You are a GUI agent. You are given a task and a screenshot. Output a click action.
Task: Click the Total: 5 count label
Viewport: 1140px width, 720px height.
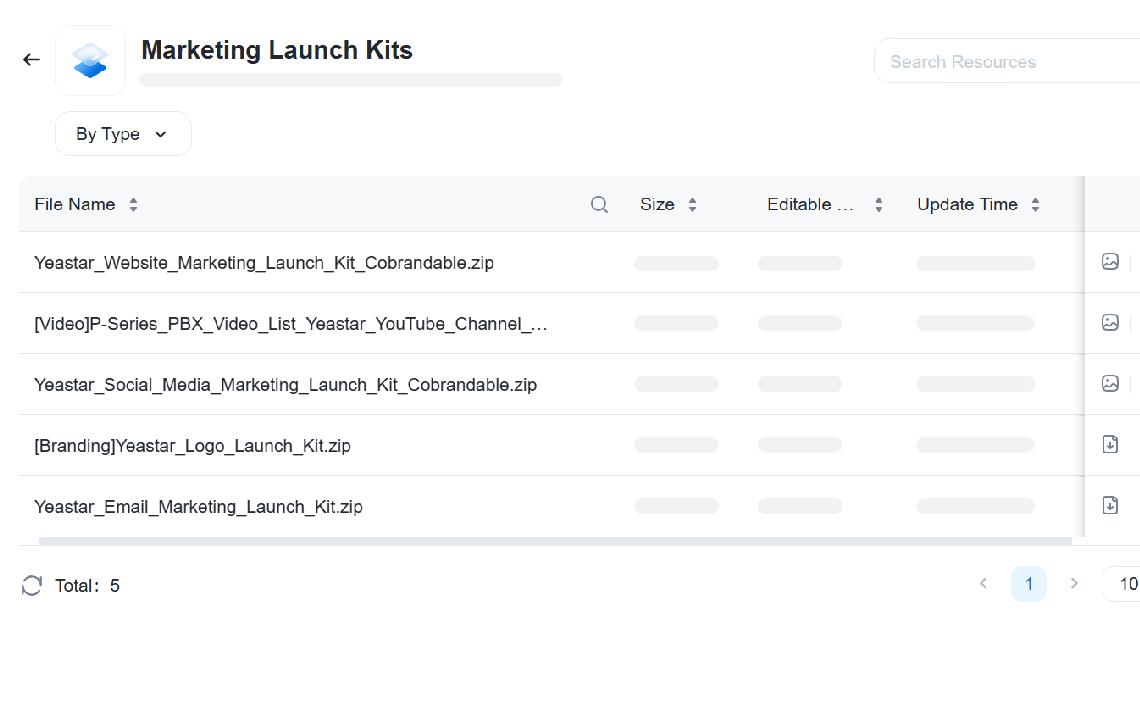coord(87,585)
